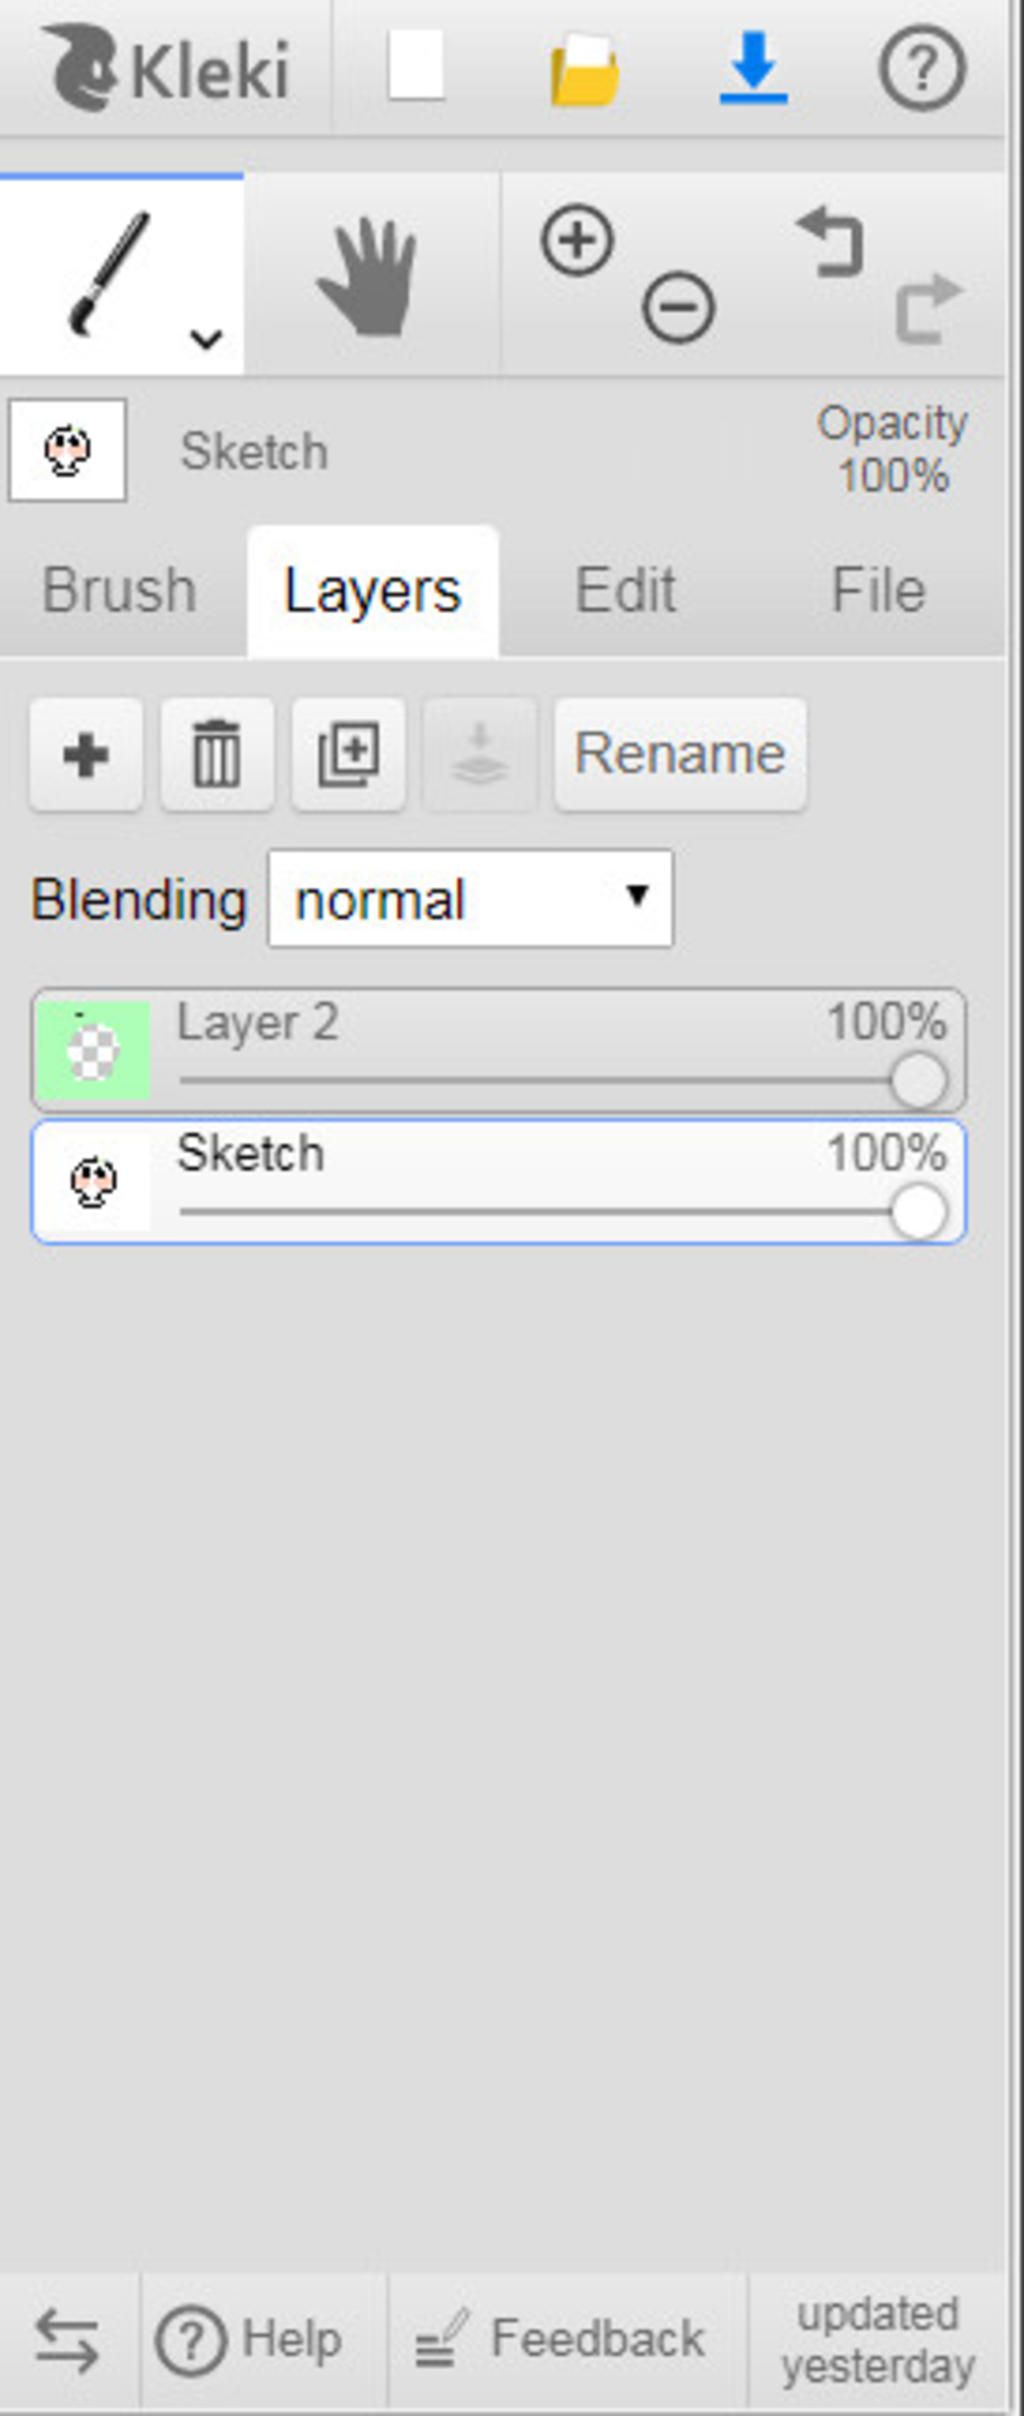Expand the brush tool chevron menu
This screenshot has width=1024, height=2416.
coord(206,339)
